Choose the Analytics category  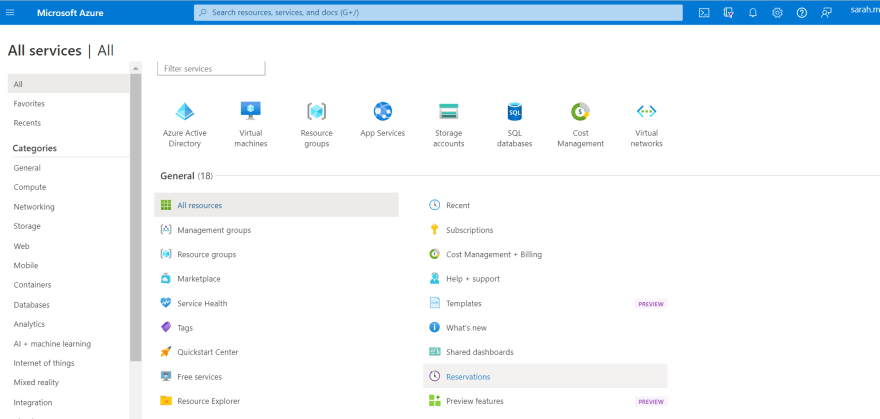pos(29,324)
